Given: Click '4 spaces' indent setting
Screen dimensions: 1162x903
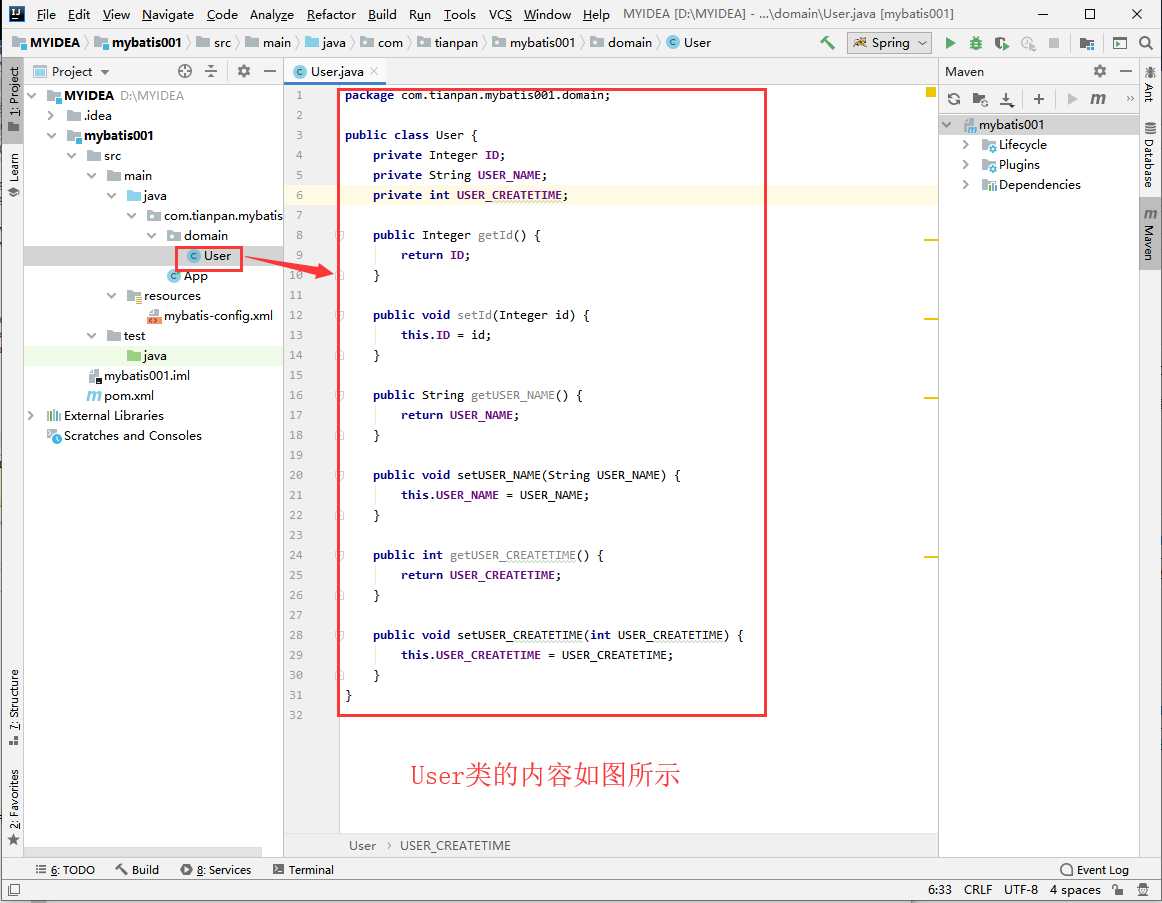Looking at the screenshot, I should point(1075,890).
